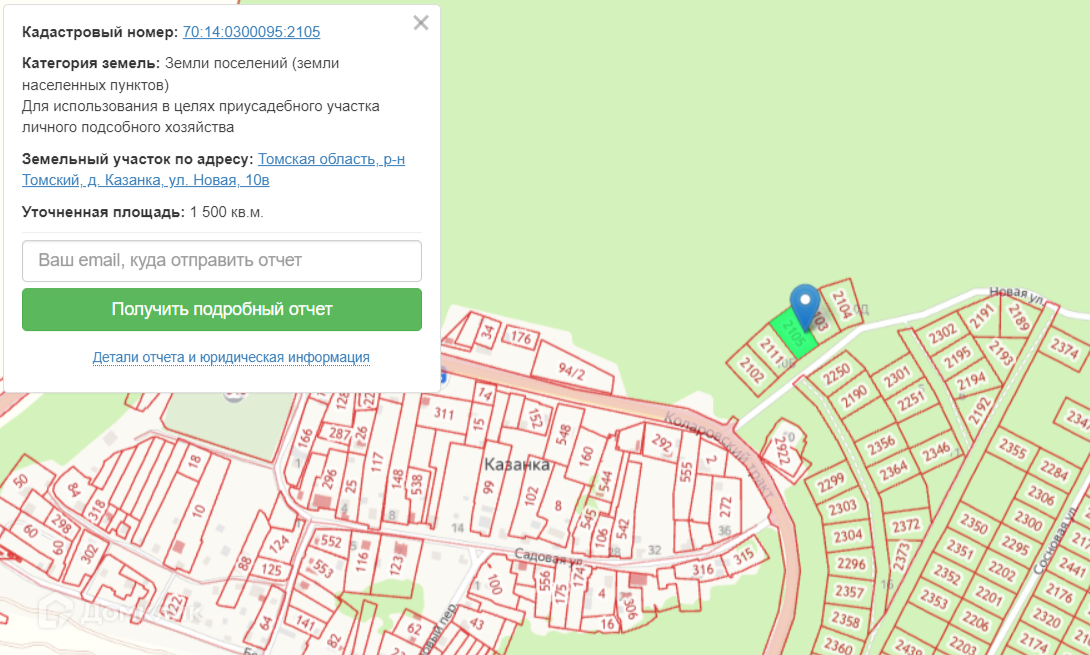Select parcel 2372 on the map
This screenshot has width=1090, height=655.
[906, 526]
